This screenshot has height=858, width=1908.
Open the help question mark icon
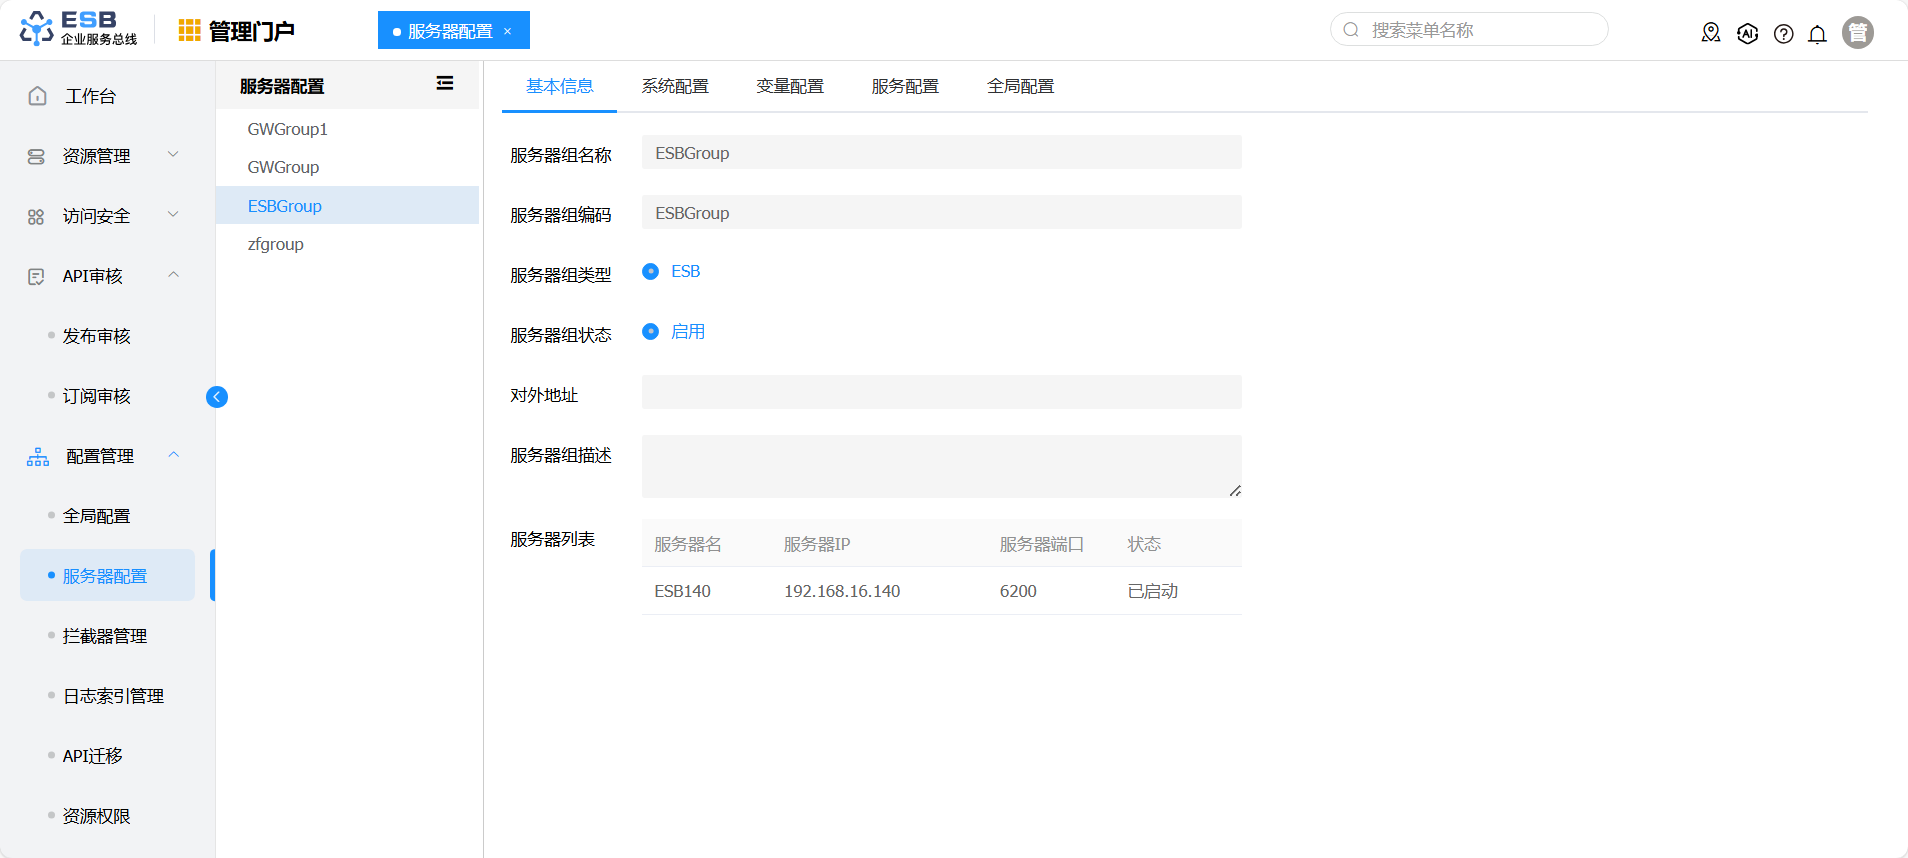(x=1783, y=34)
